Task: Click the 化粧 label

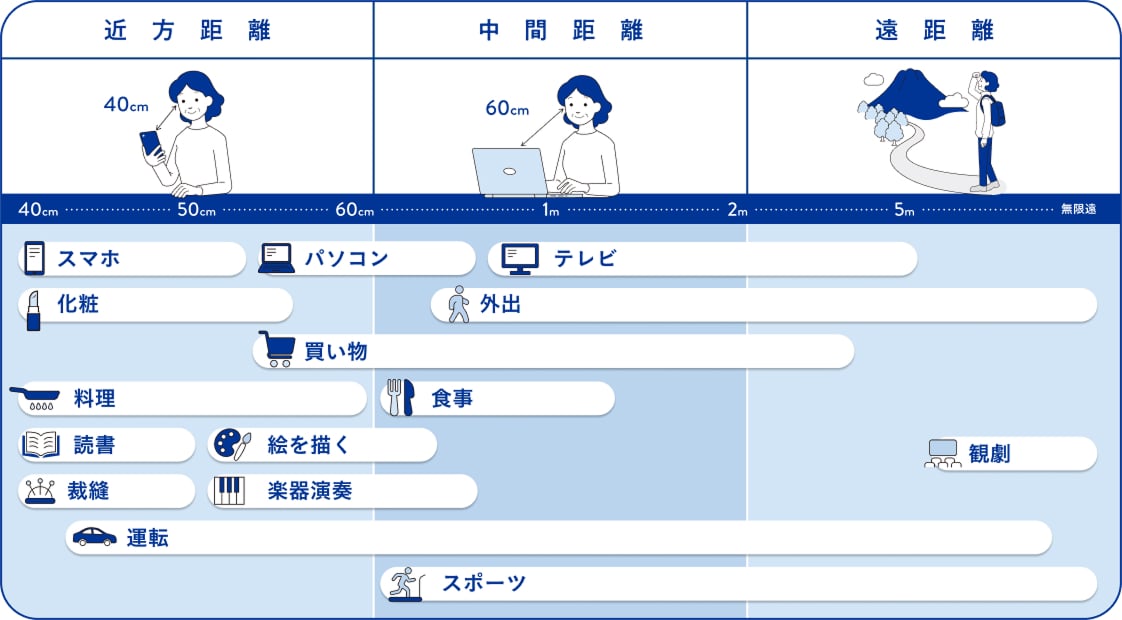Action: 78,304
